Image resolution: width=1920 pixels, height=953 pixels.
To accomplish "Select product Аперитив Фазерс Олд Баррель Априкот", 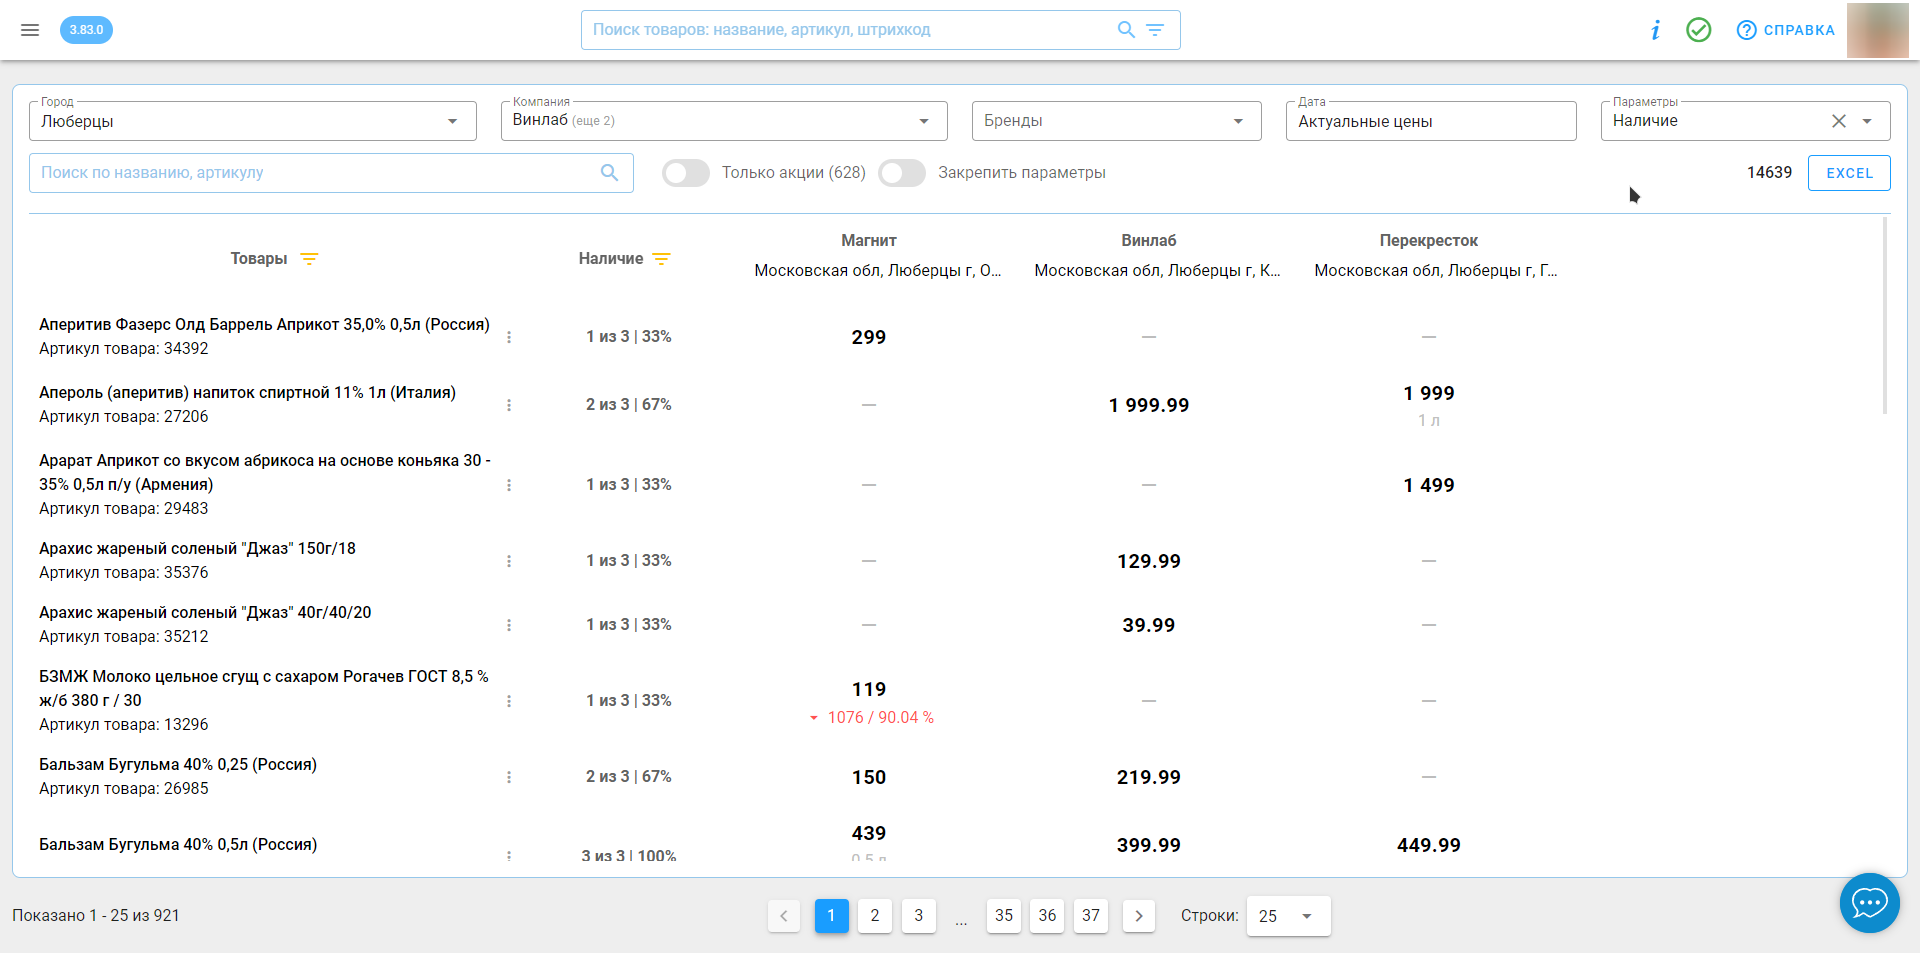I will point(264,325).
